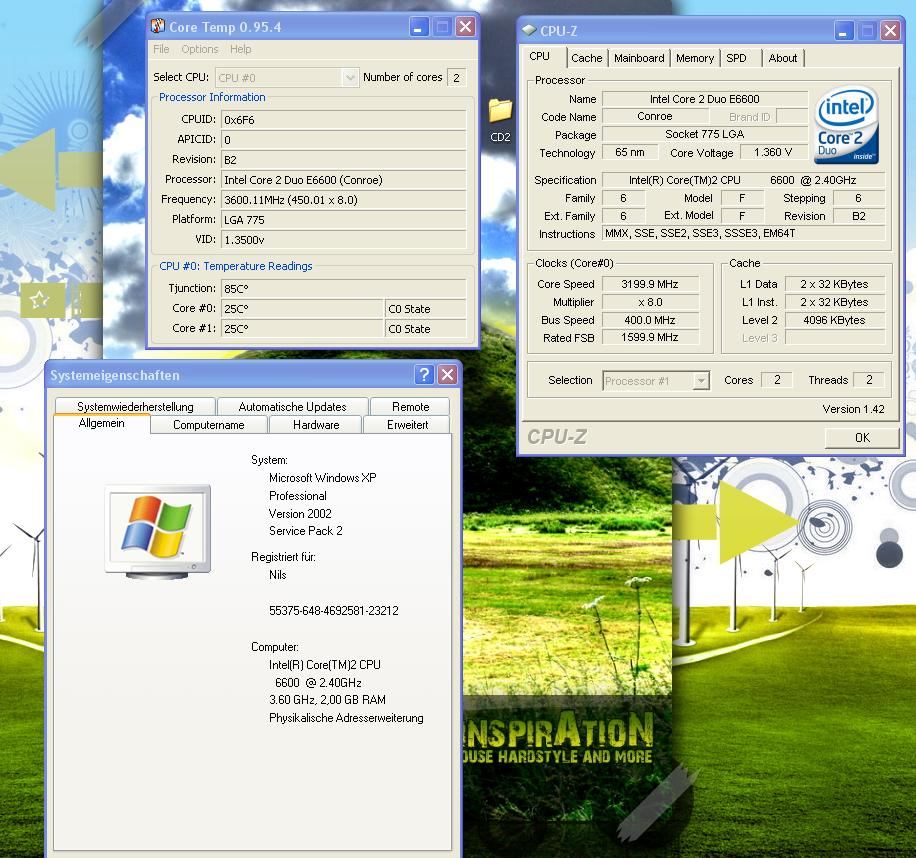Close the Core Temp window

click(x=465, y=27)
